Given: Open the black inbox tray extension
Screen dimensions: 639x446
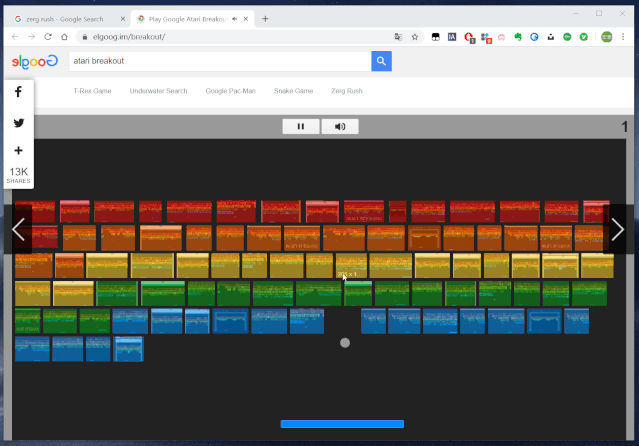Looking at the screenshot, I should point(551,37).
